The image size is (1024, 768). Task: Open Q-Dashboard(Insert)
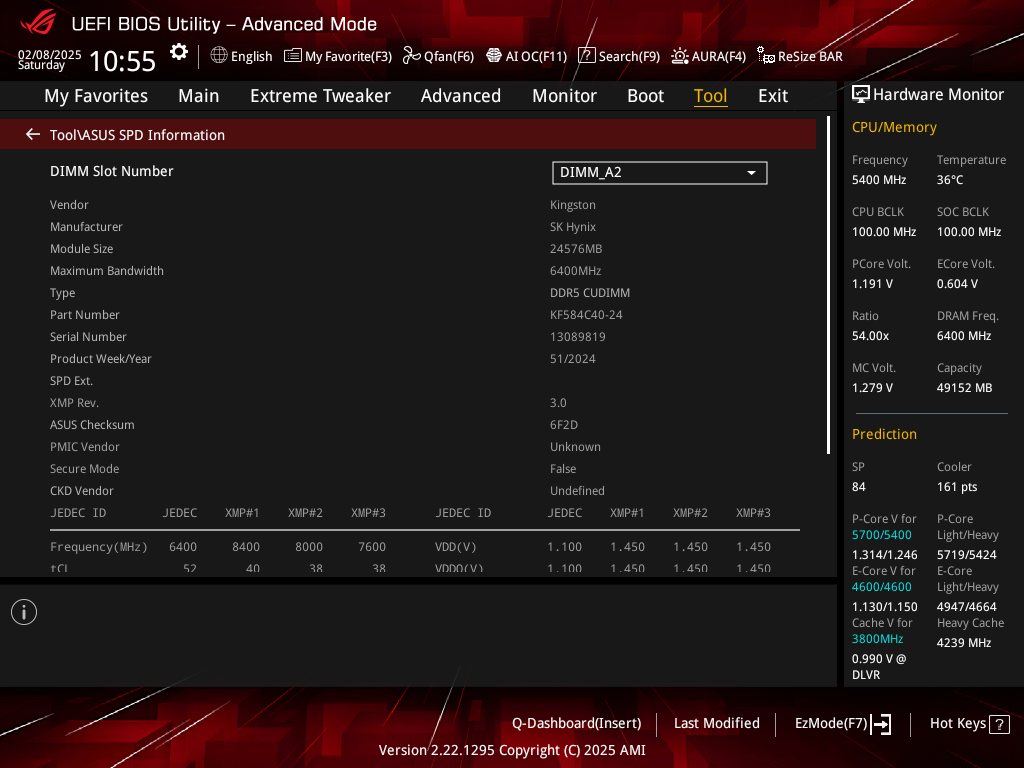pyautogui.click(x=576, y=723)
